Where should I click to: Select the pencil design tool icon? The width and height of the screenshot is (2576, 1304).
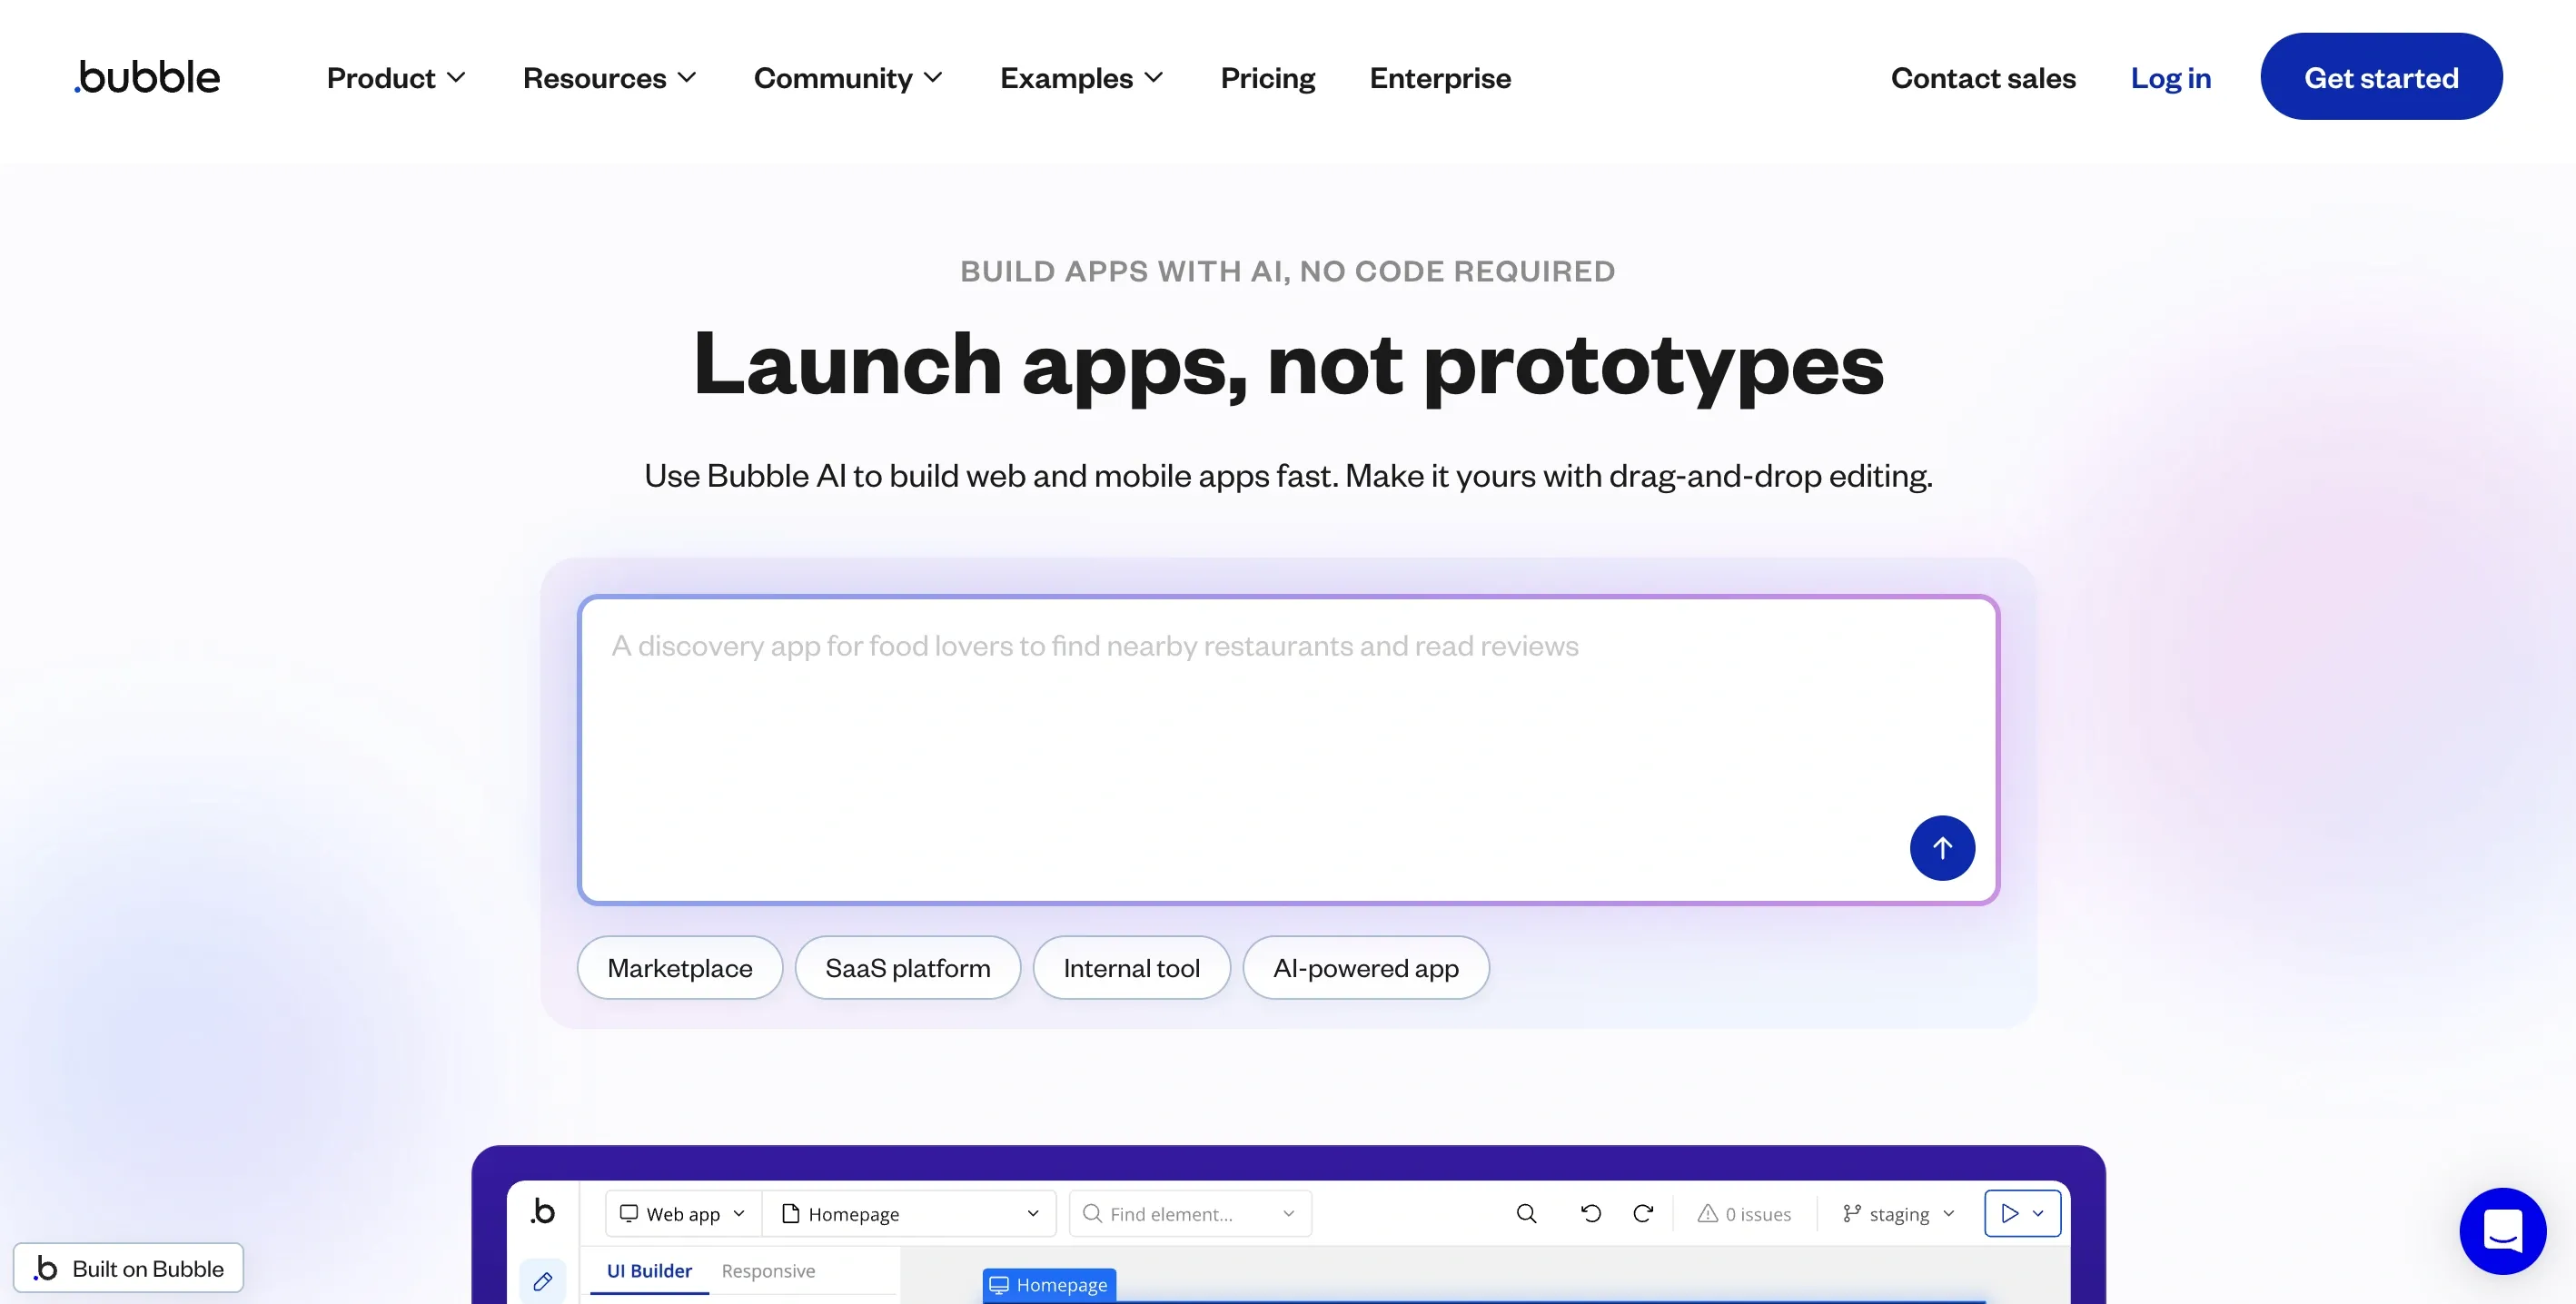point(542,1281)
